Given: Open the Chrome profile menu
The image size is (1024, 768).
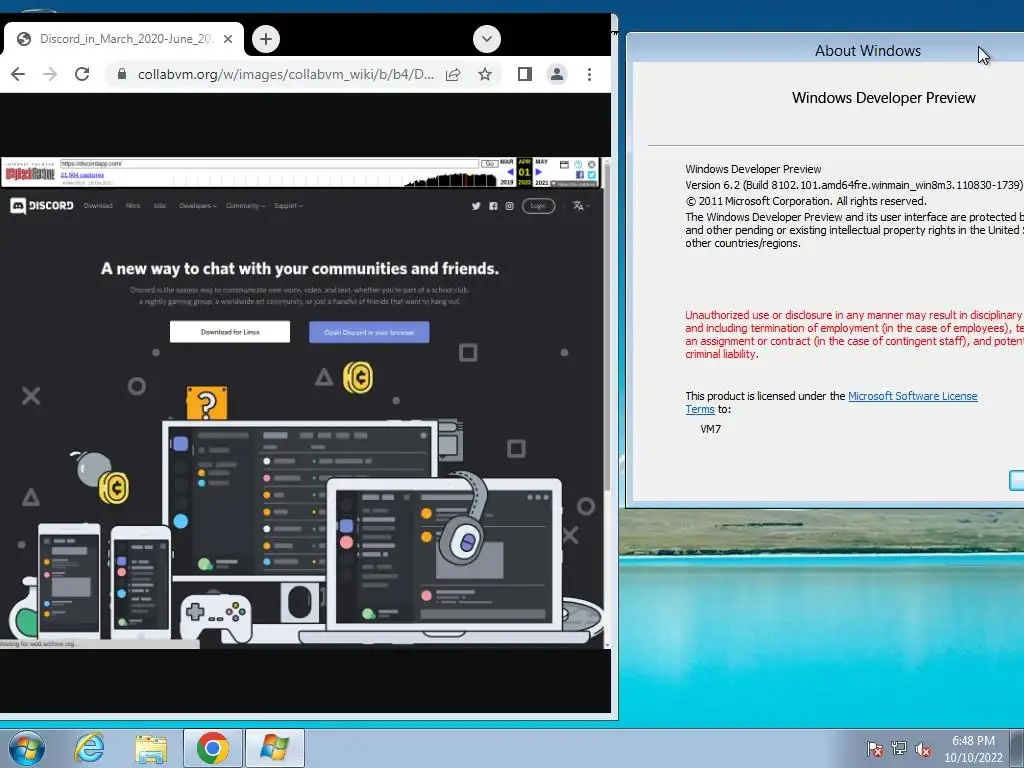Looking at the screenshot, I should [x=556, y=74].
